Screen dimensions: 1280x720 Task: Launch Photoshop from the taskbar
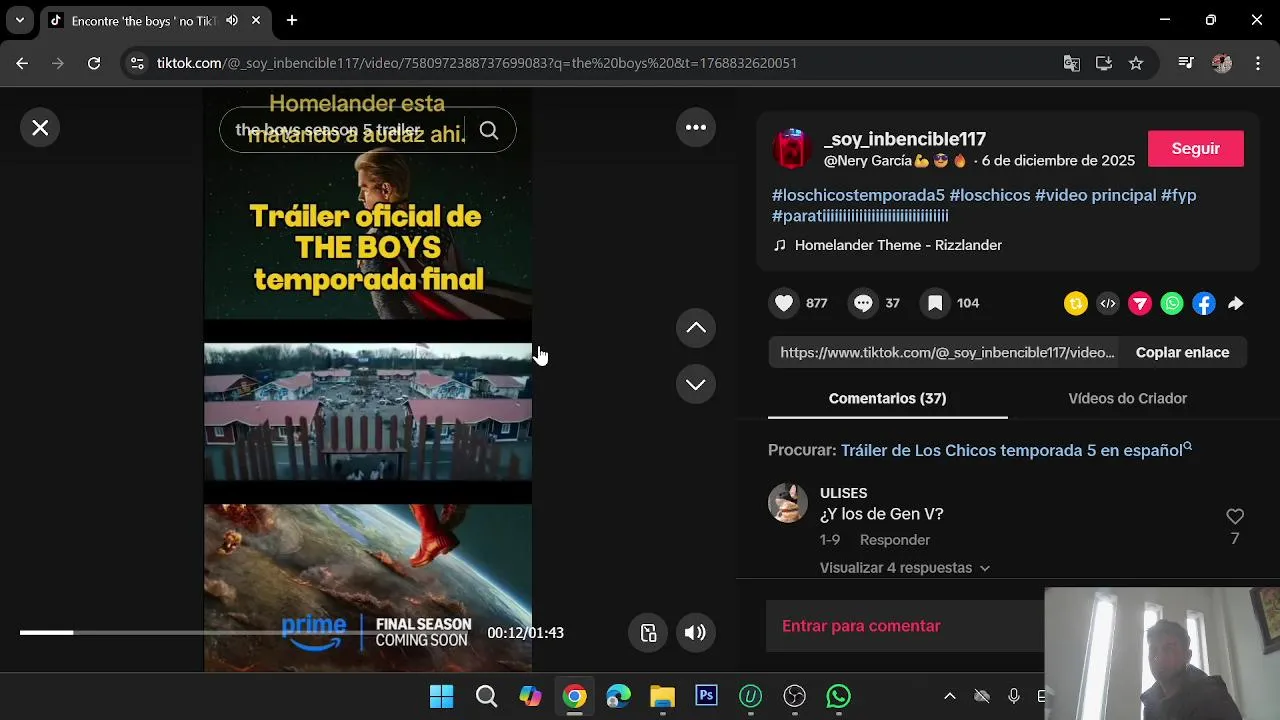coord(707,696)
